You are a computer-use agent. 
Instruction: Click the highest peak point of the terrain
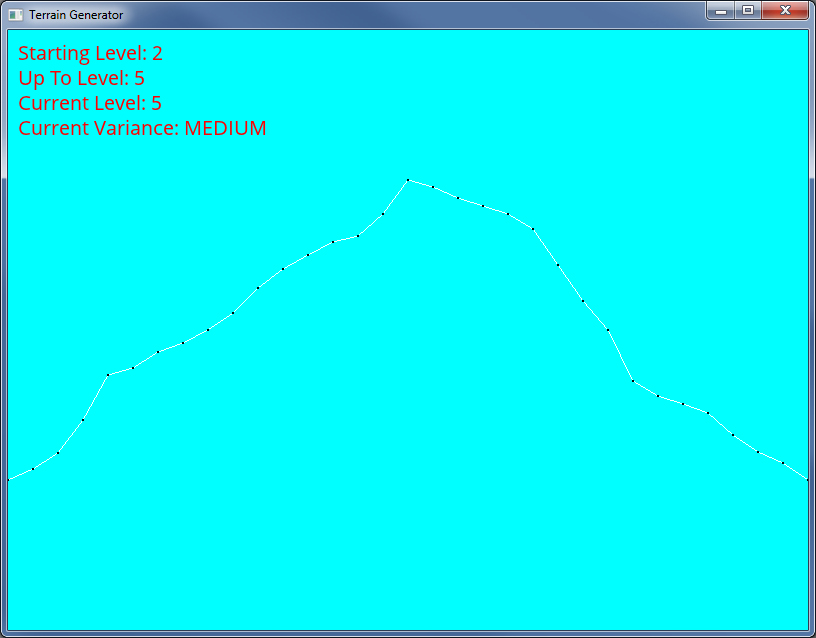tap(408, 180)
